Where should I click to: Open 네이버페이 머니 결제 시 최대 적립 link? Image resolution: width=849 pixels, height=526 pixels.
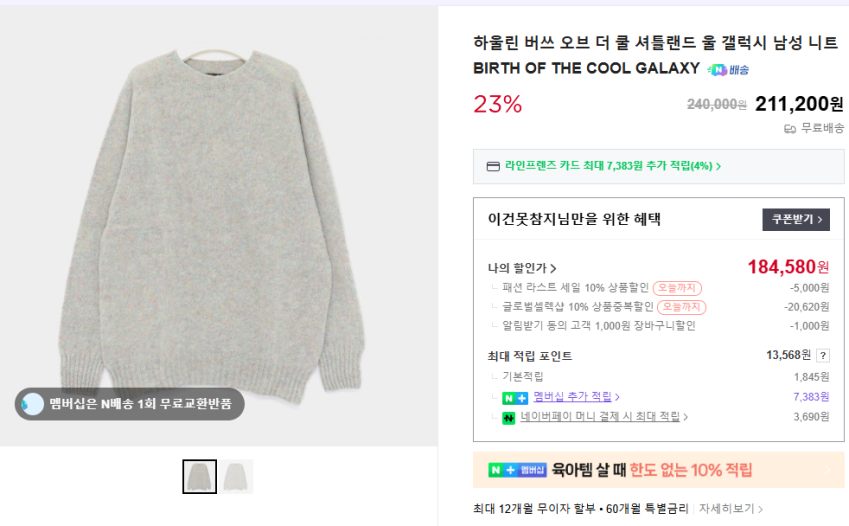604,417
